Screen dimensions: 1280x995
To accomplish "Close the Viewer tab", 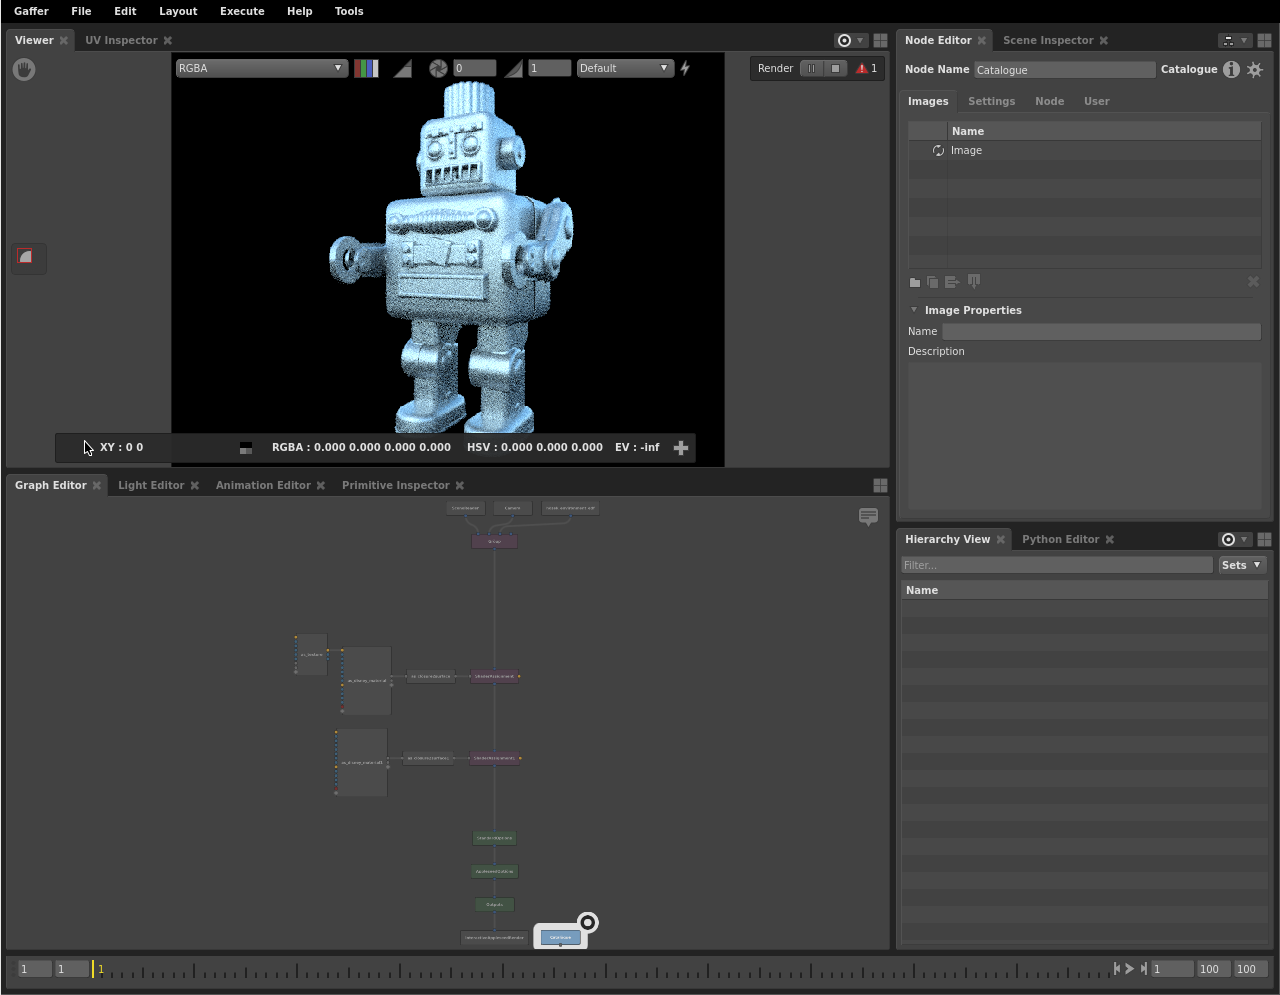I will coord(64,40).
